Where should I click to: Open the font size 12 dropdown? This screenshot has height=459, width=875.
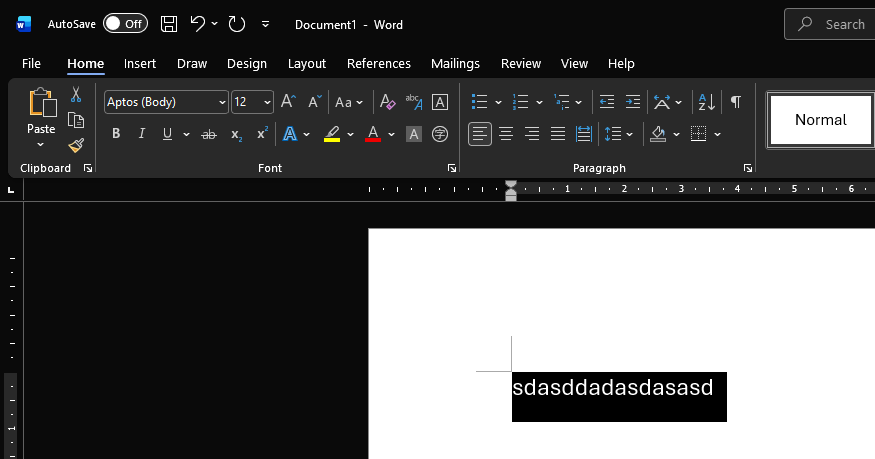pos(267,103)
